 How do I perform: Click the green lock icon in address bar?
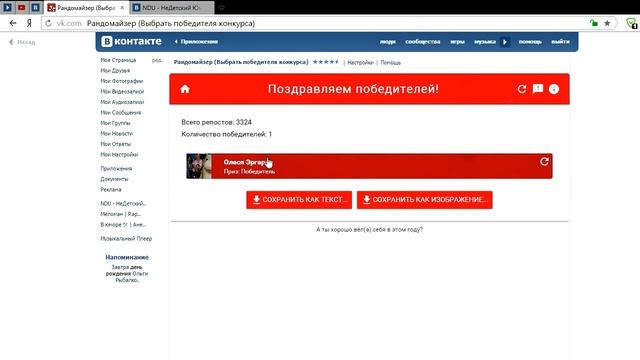[594, 23]
